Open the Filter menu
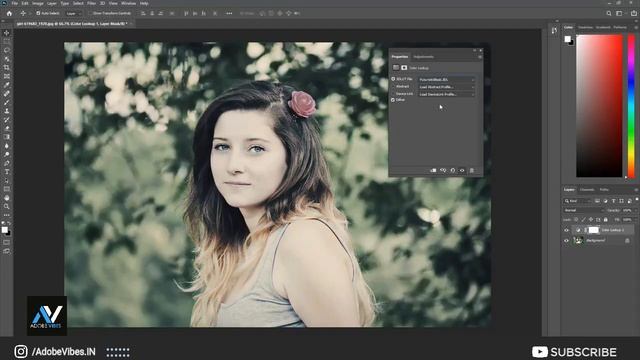 91,3
